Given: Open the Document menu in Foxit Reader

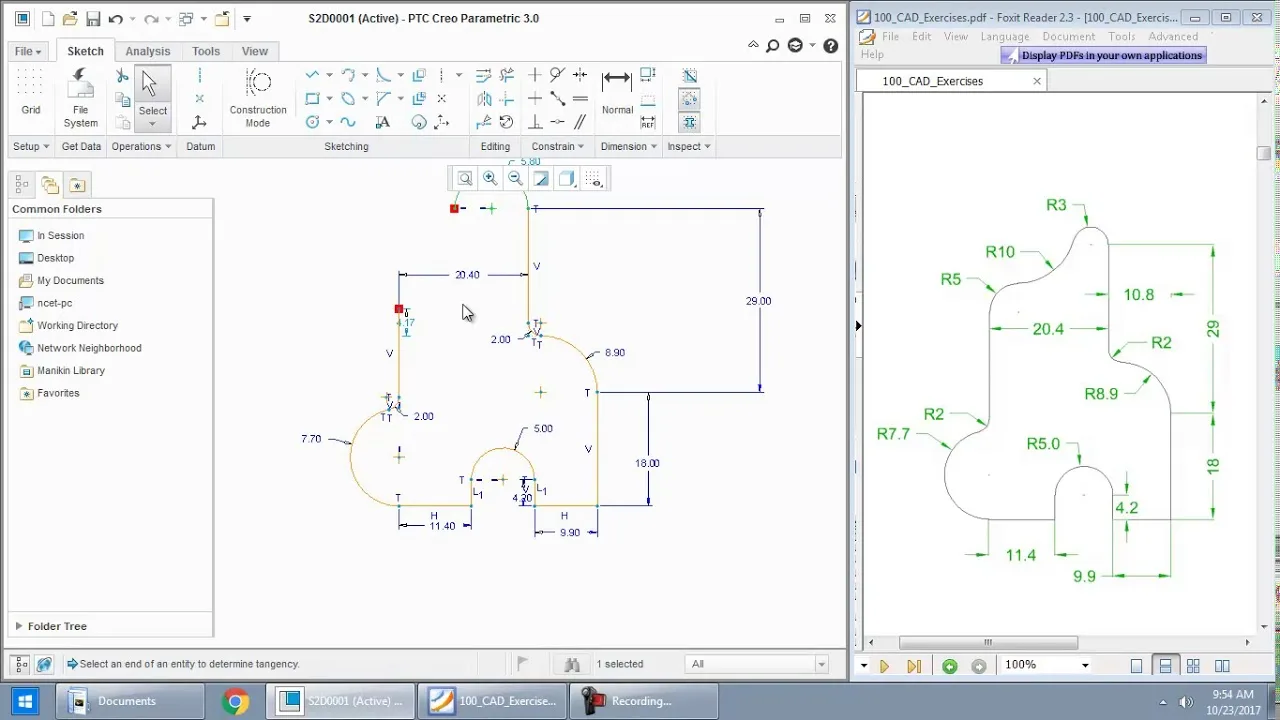Looking at the screenshot, I should [1069, 36].
